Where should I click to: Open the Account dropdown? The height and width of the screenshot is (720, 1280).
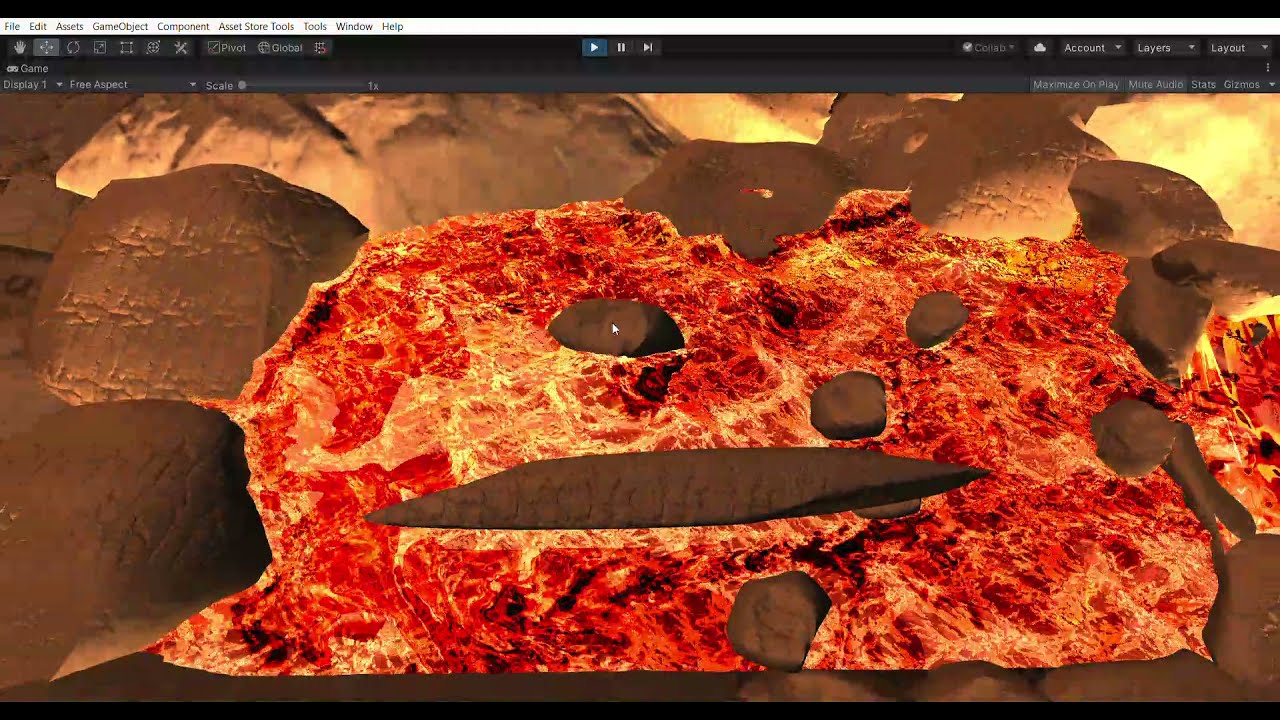1092,47
